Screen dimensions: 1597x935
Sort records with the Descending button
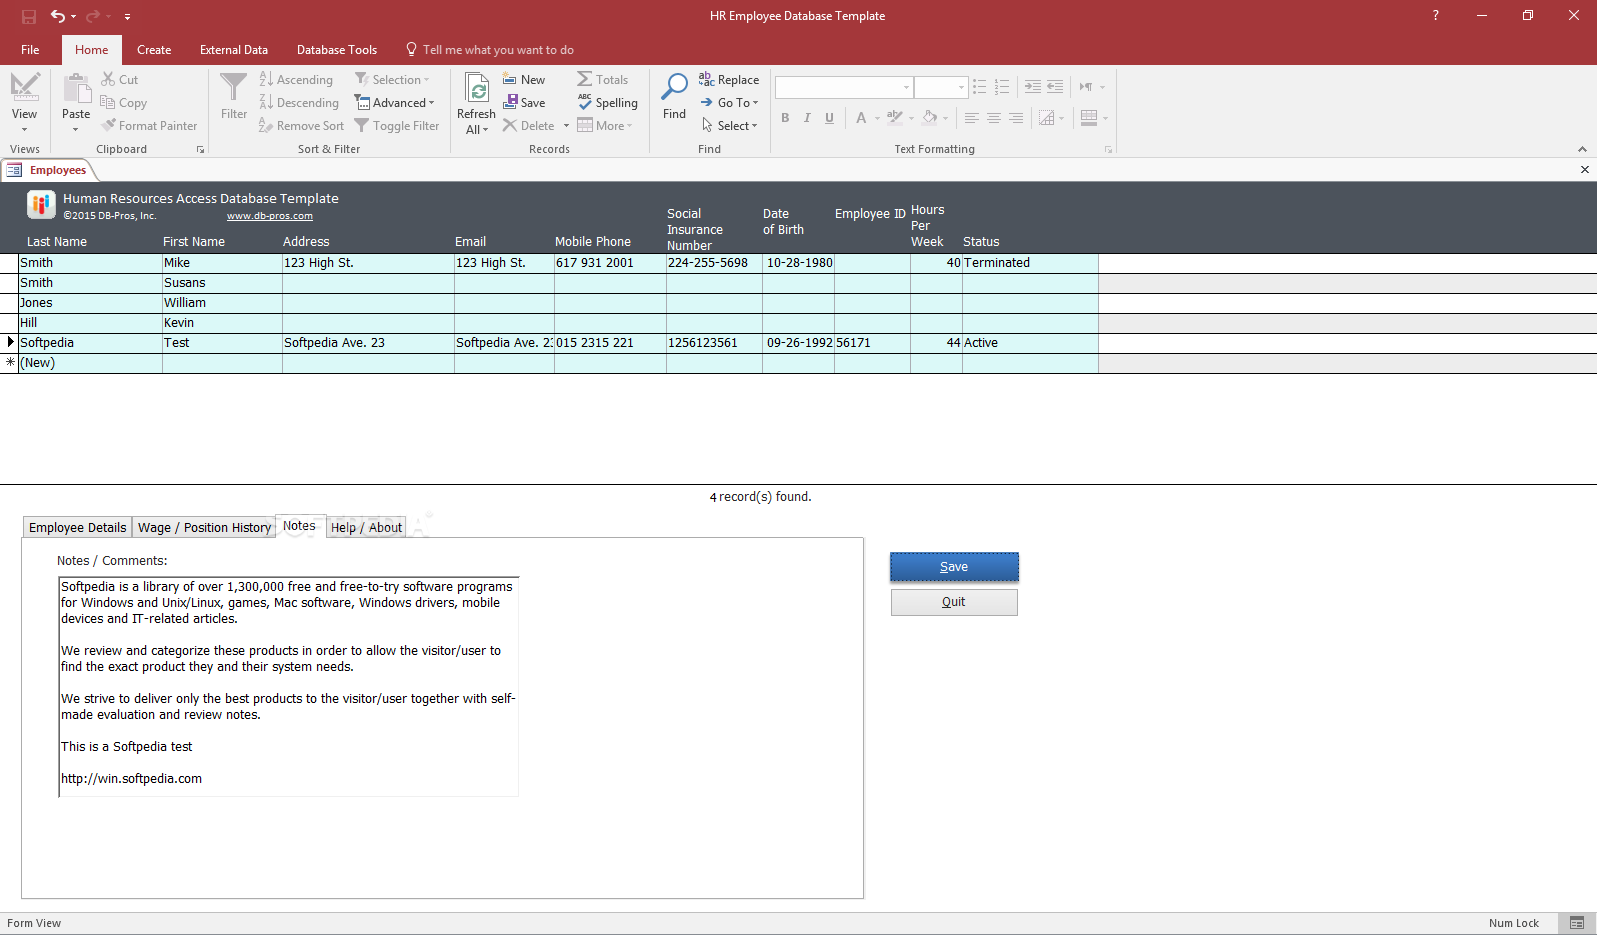[299, 103]
